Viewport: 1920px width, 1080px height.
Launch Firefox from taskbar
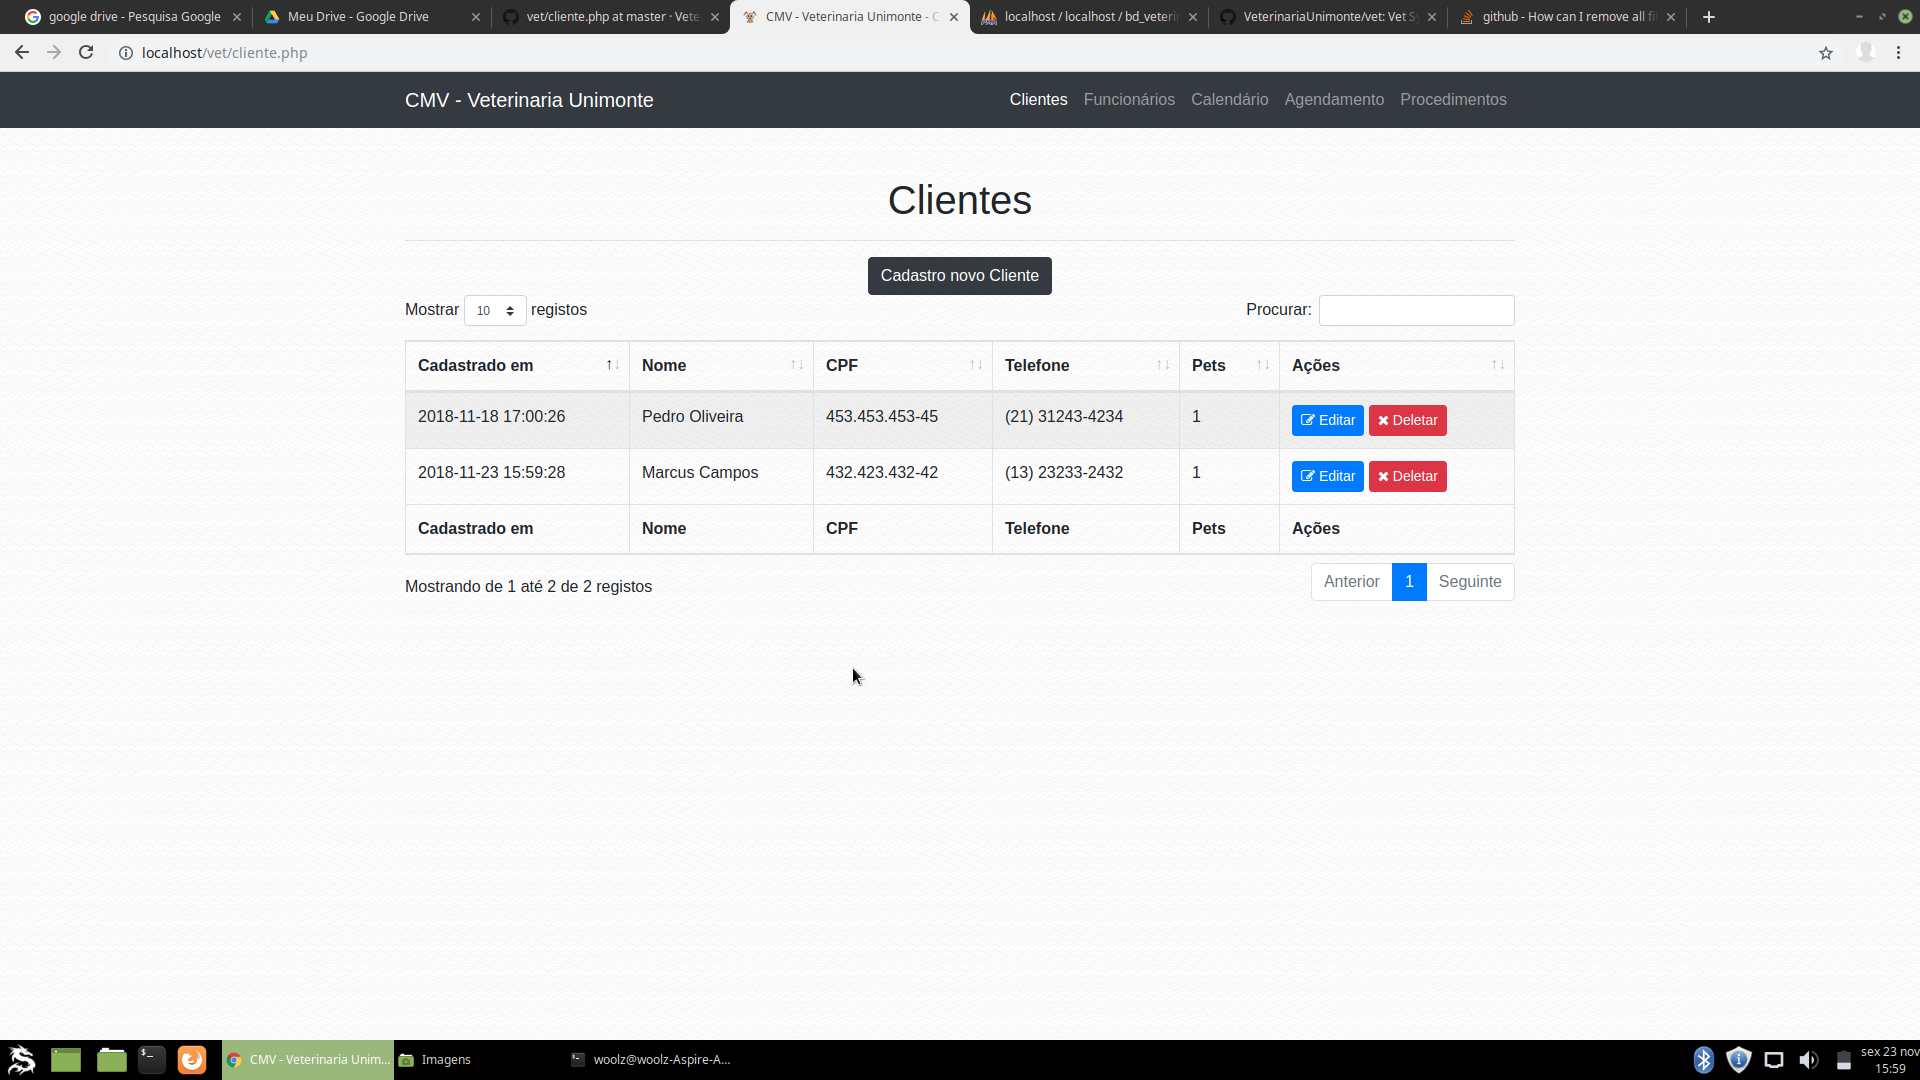coord(192,1060)
